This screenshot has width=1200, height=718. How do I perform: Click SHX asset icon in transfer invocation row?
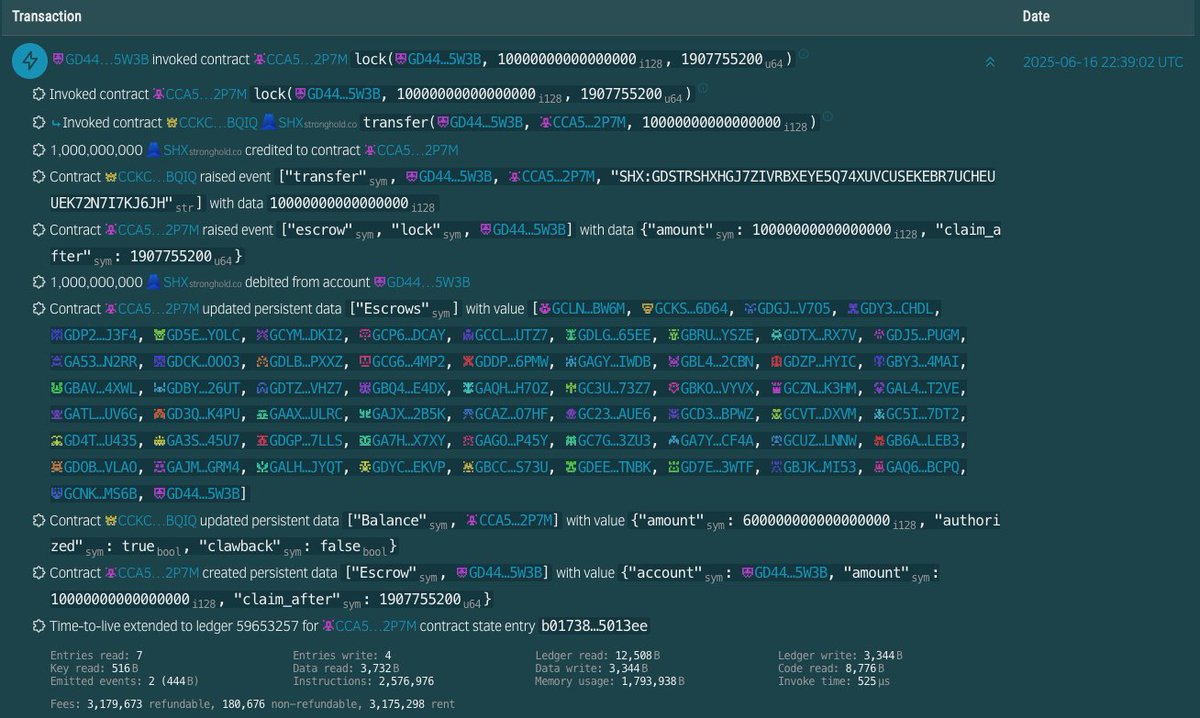(x=268, y=122)
